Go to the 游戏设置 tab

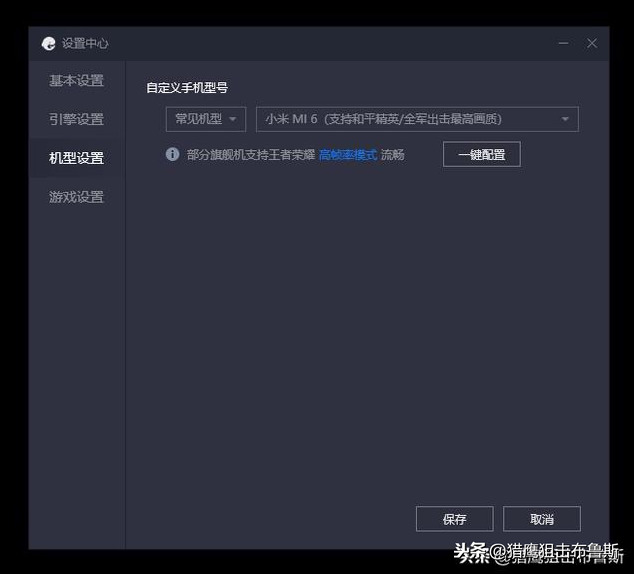77,197
